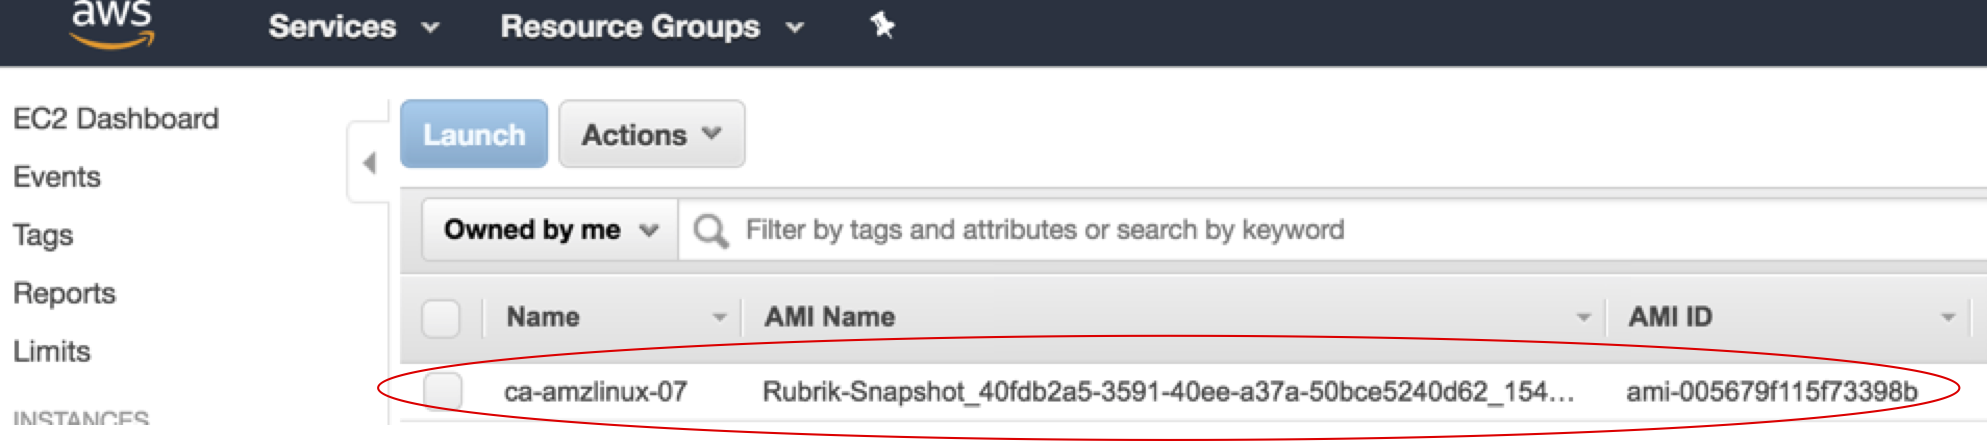Click the magnifier search icon
Viewport: 1987px width, 441px height.
click(710, 231)
